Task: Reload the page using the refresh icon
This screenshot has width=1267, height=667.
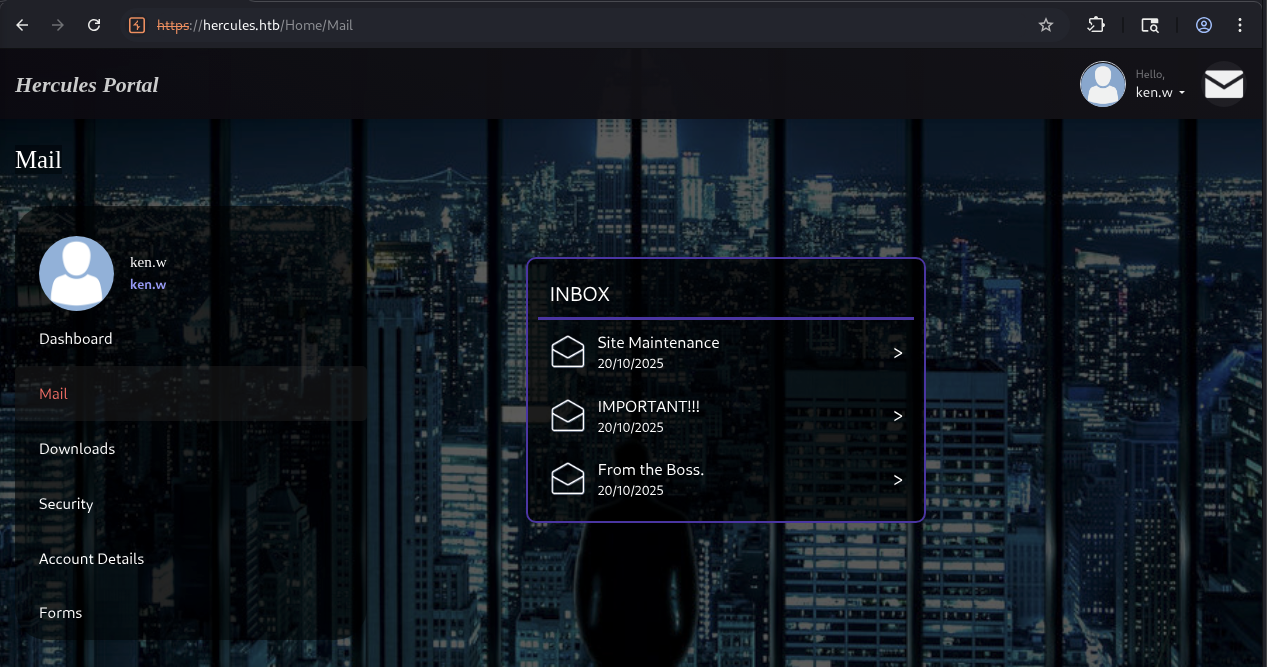Action: [94, 25]
